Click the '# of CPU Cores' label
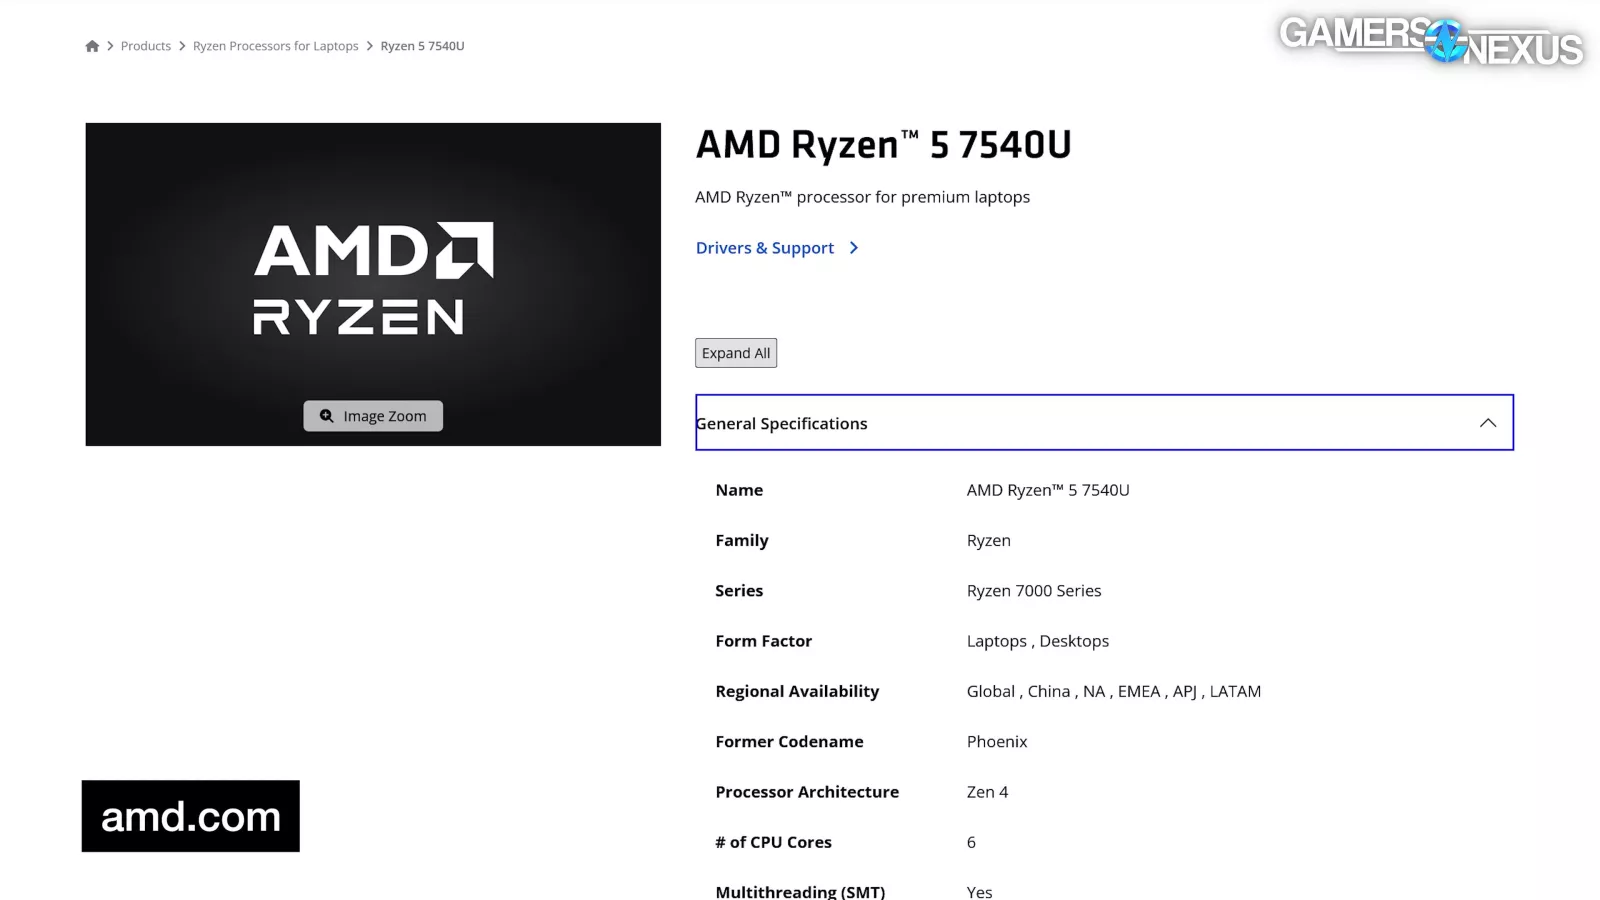This screenshot has height=900, width=1600. point(773,842)
